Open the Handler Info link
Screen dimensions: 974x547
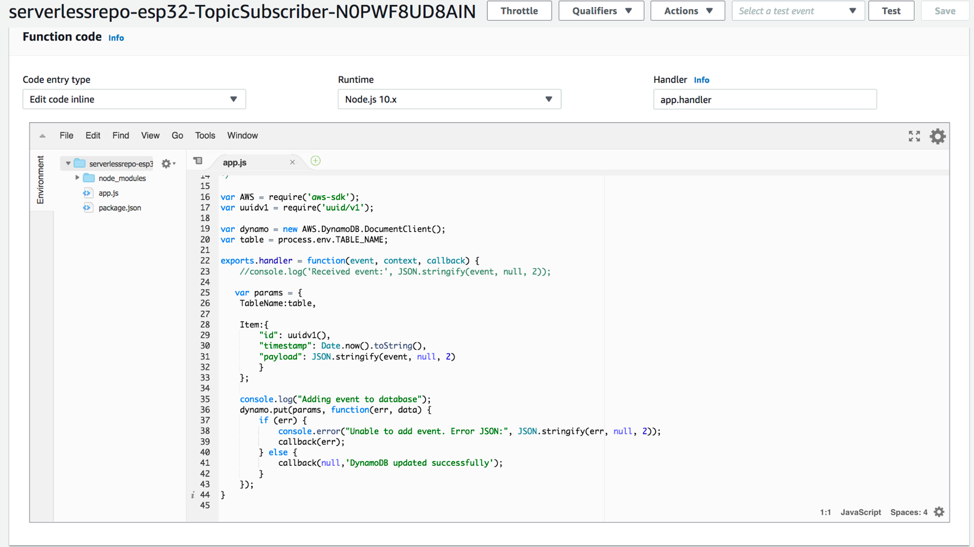coord(701,80)
